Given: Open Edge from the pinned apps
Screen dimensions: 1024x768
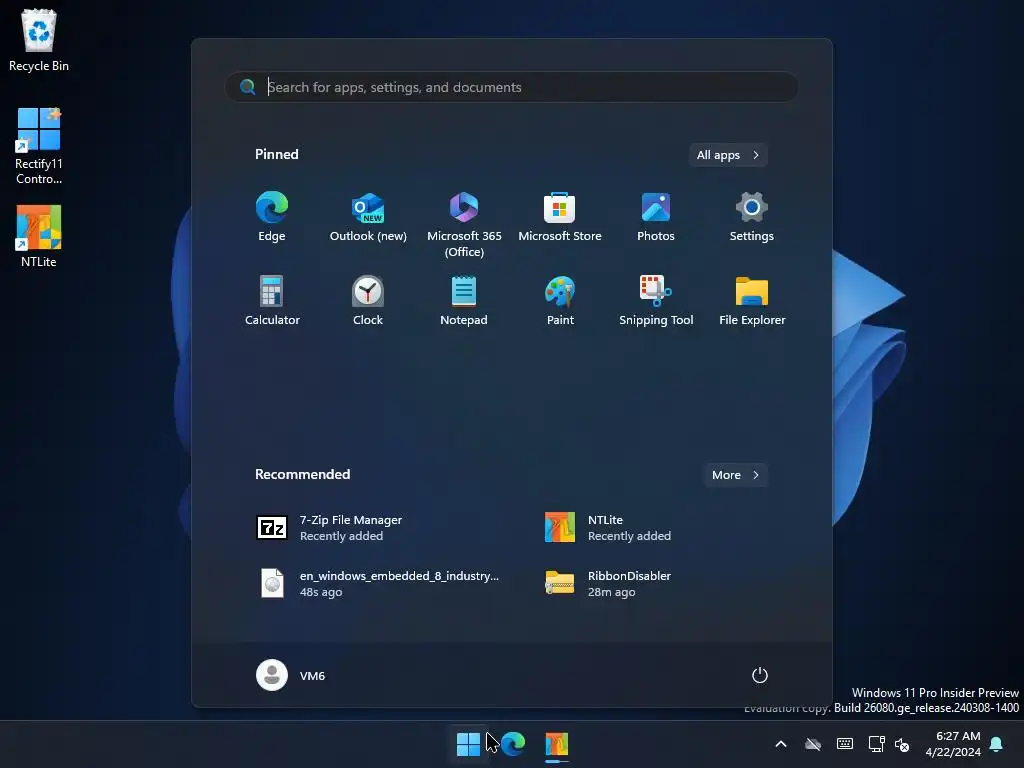Looking at the screenshot, I should [272, 218].
